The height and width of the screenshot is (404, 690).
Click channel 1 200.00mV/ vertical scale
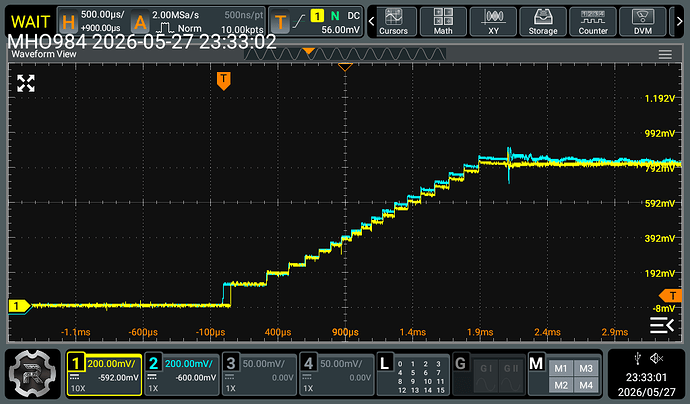[111, 364]
